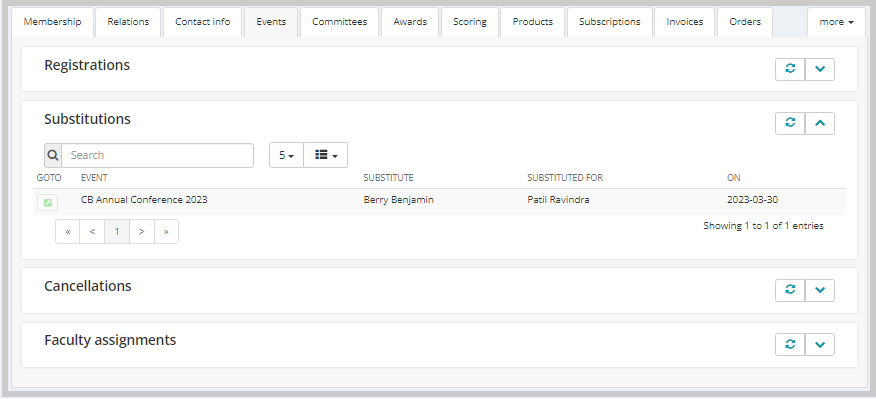
Task: Click the CB Annual Conference 2023 cell
Action: tap(144, 200)
